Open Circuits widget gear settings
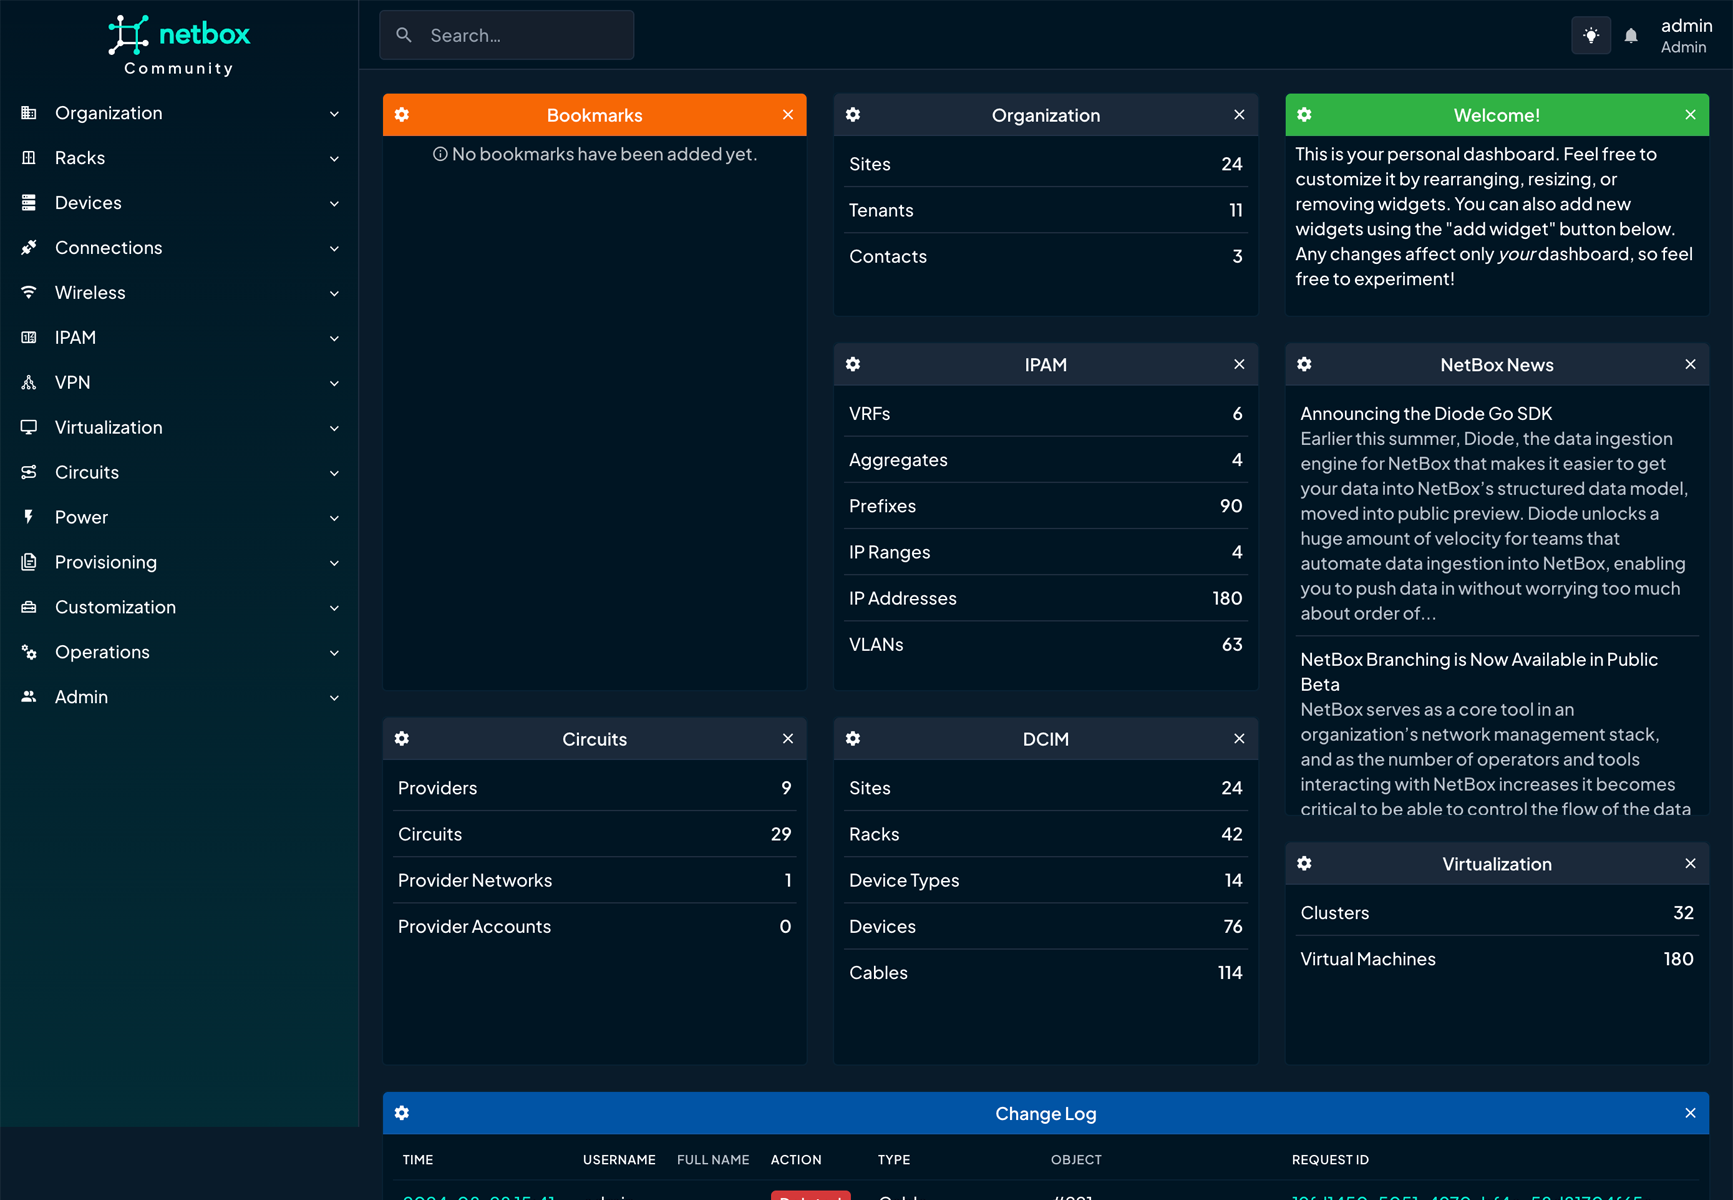 coord(402,738)
